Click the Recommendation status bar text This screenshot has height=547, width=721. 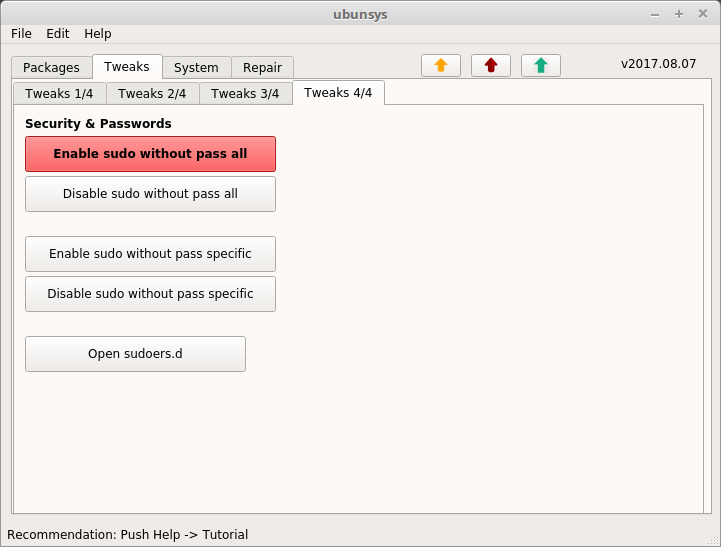pyautogui.click(x=127, y=535)
